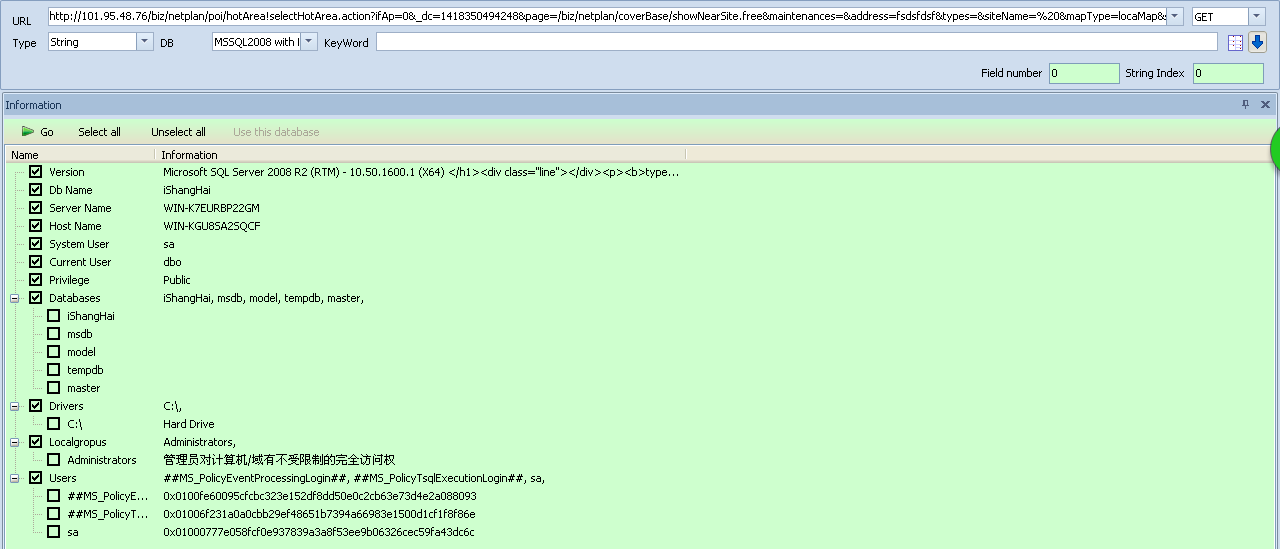This screenshot has width=1280, height=549.
Task: Click into the KeyWord input field
Action: (797, 42)
